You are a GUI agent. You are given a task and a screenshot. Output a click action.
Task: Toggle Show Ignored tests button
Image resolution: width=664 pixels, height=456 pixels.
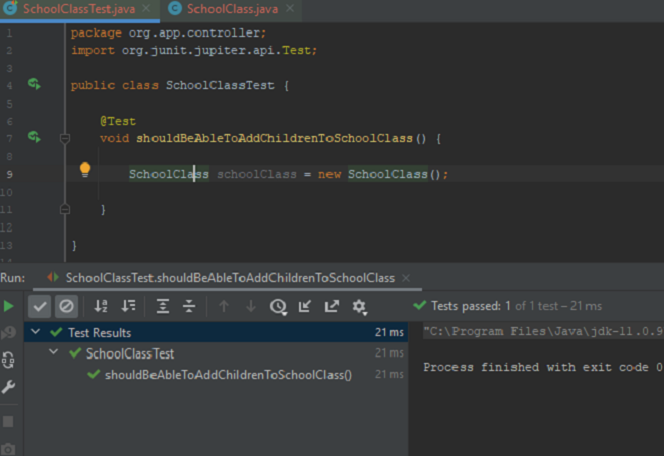click(x=66, y=306)
